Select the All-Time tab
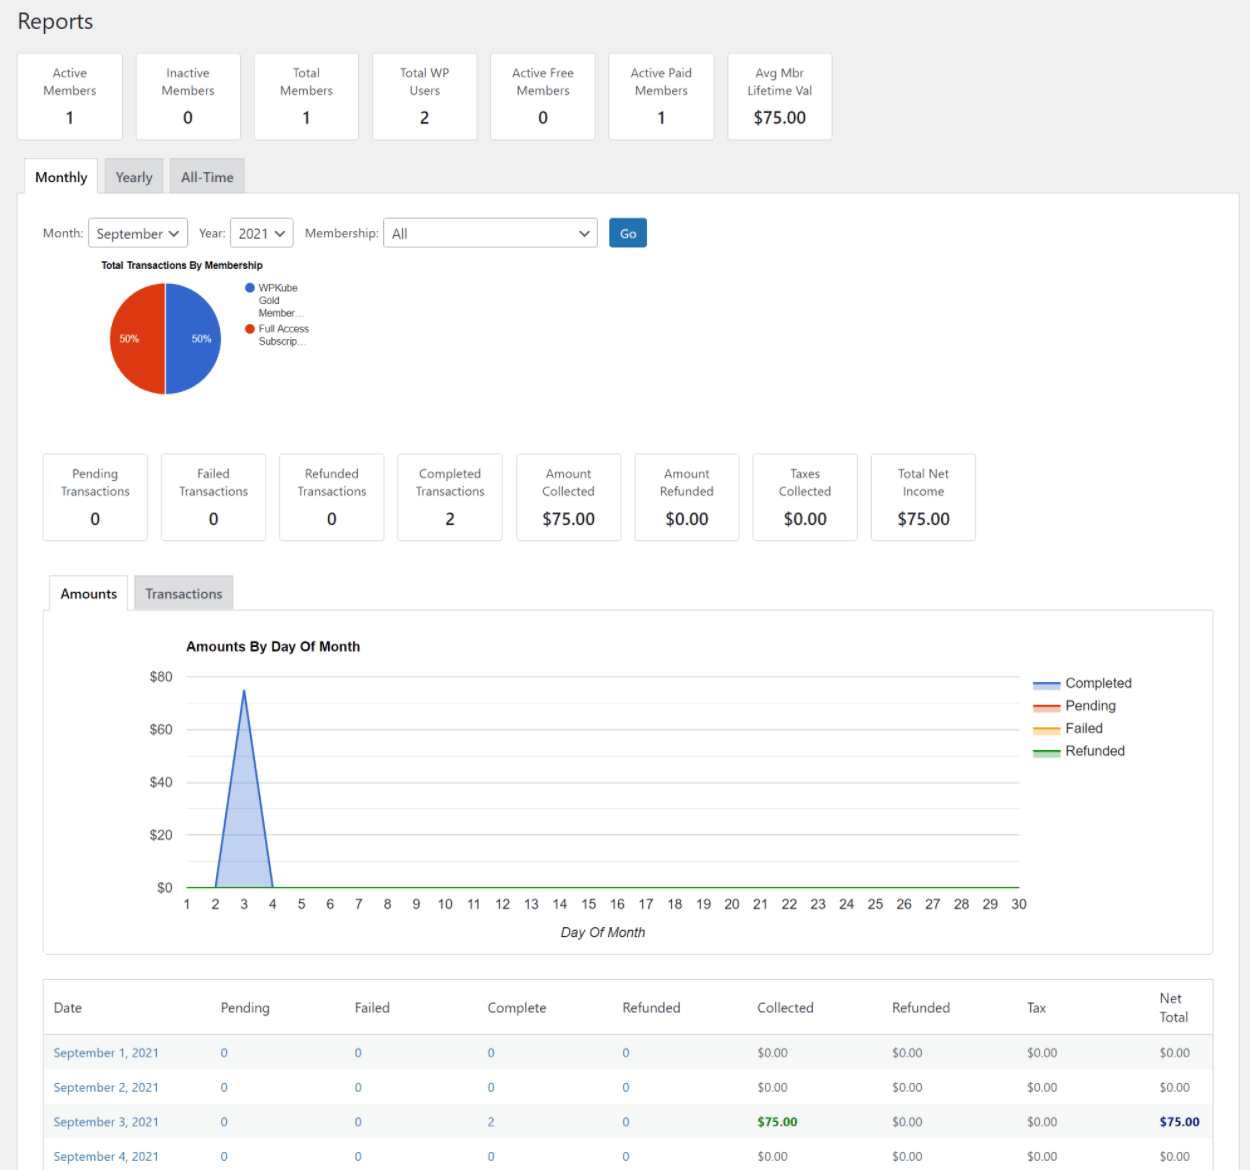 pos(206,176)
